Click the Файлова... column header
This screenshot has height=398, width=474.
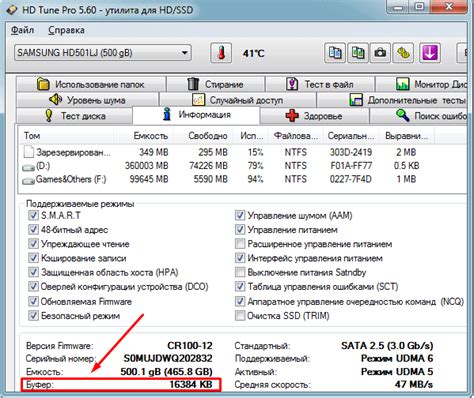(296, 136)
